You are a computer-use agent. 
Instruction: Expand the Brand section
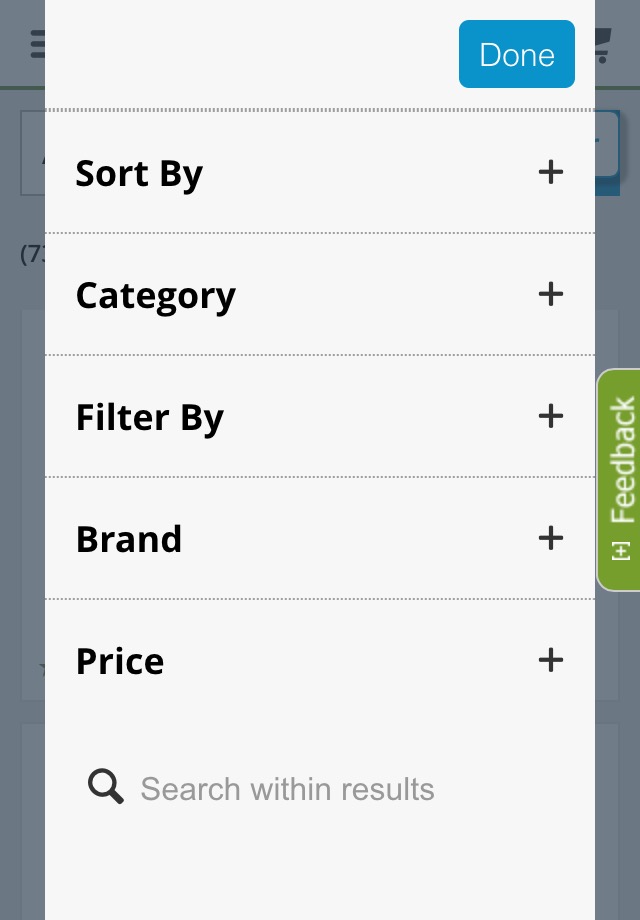(x=320, y=538)
